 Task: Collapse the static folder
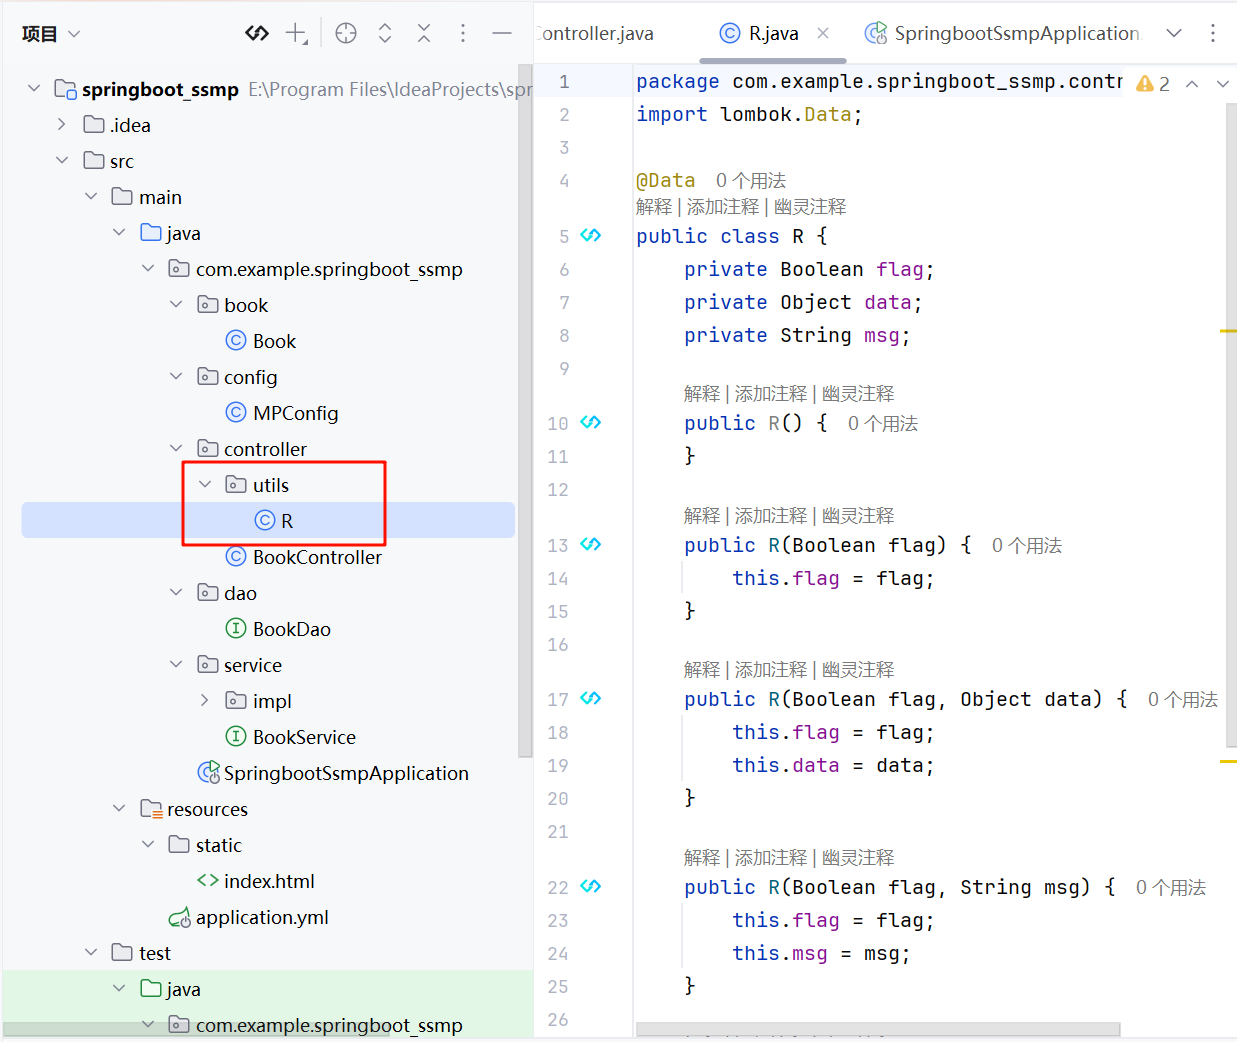point(148,845)
